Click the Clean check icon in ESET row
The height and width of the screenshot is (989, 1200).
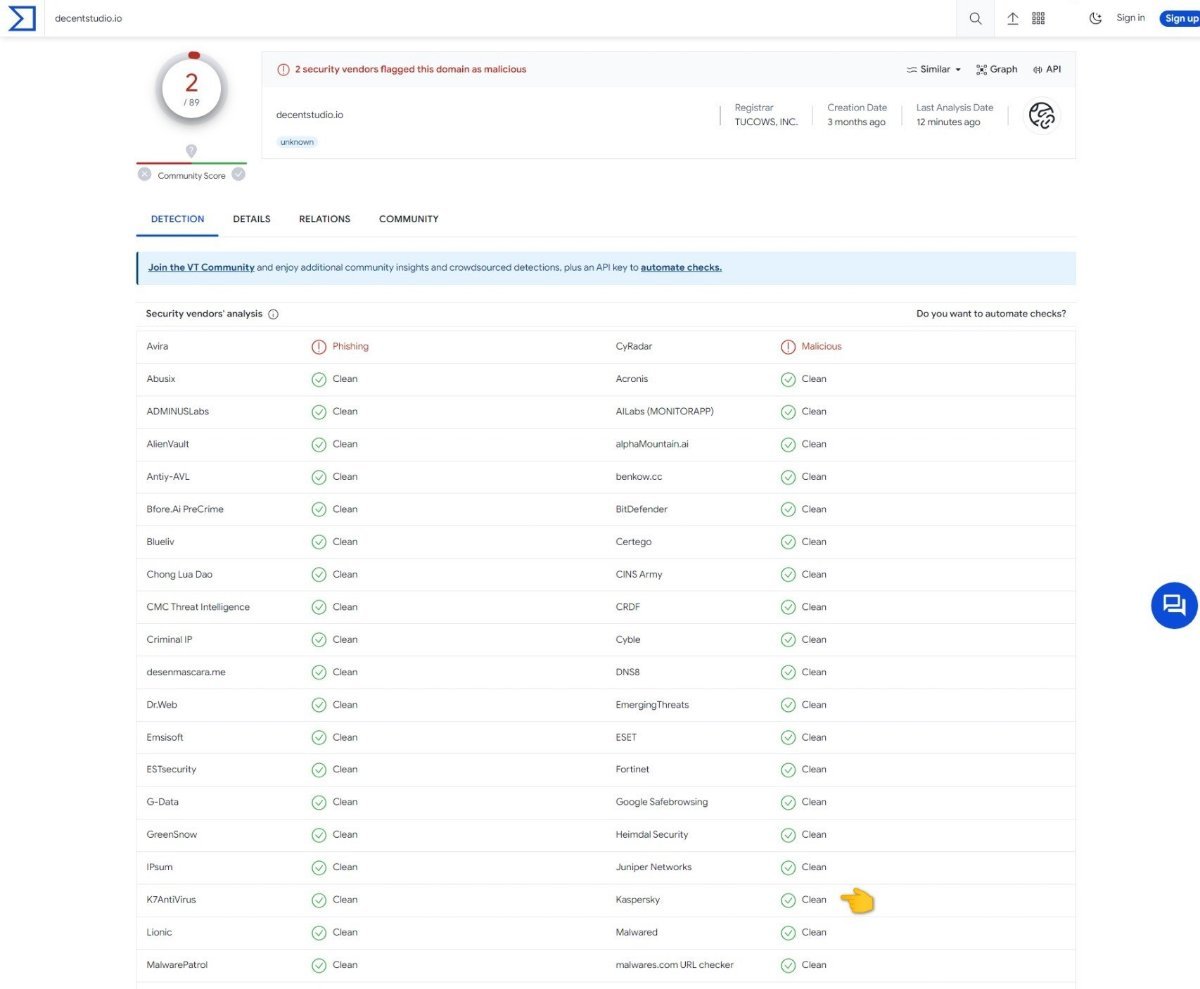click(x=788, y=737)
